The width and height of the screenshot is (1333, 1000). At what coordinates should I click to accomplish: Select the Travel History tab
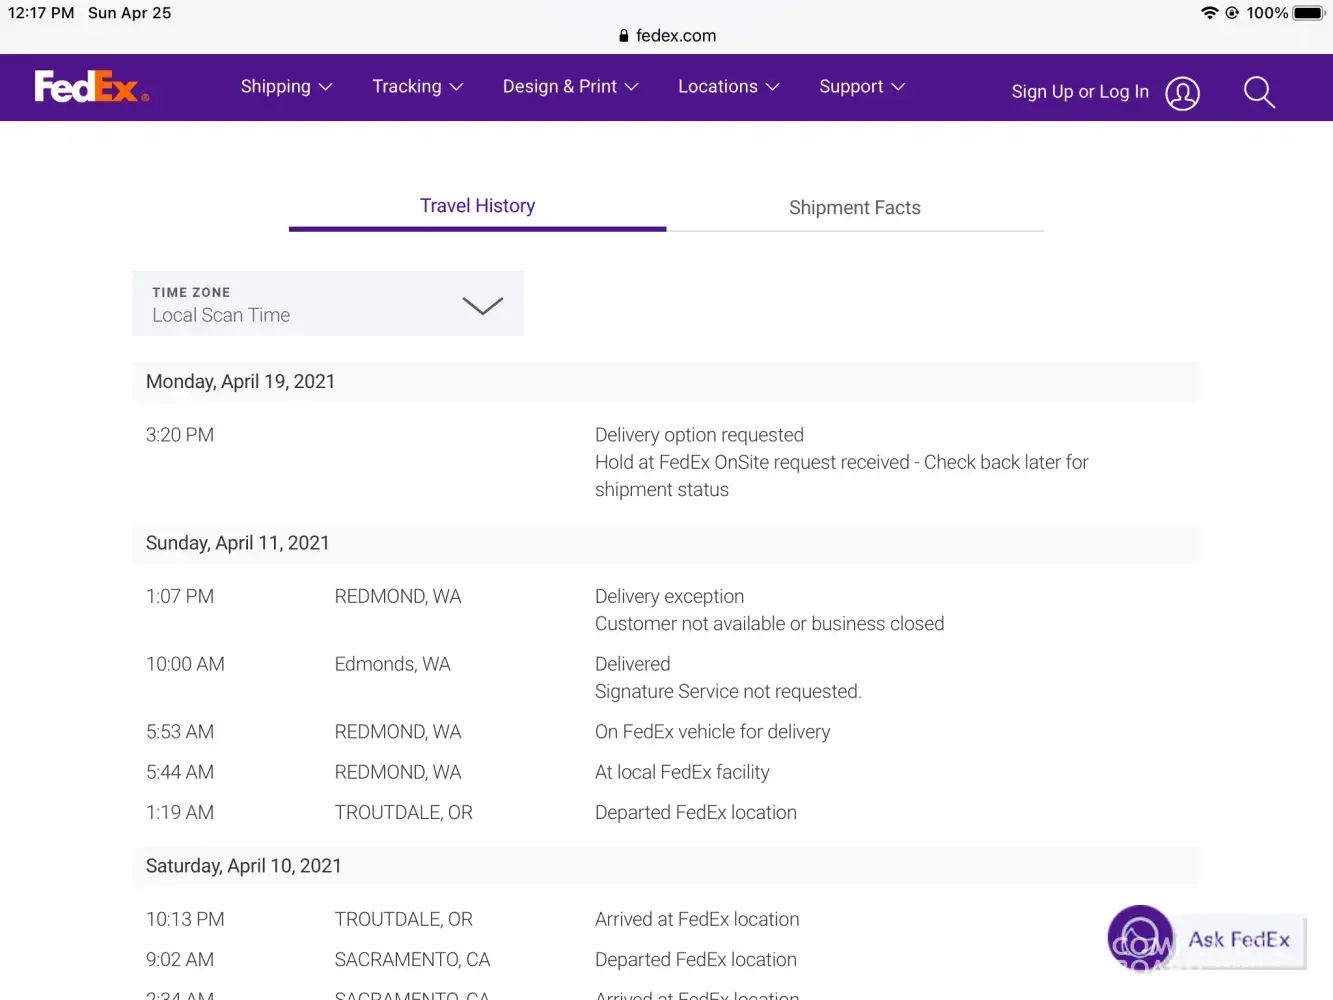477,206
